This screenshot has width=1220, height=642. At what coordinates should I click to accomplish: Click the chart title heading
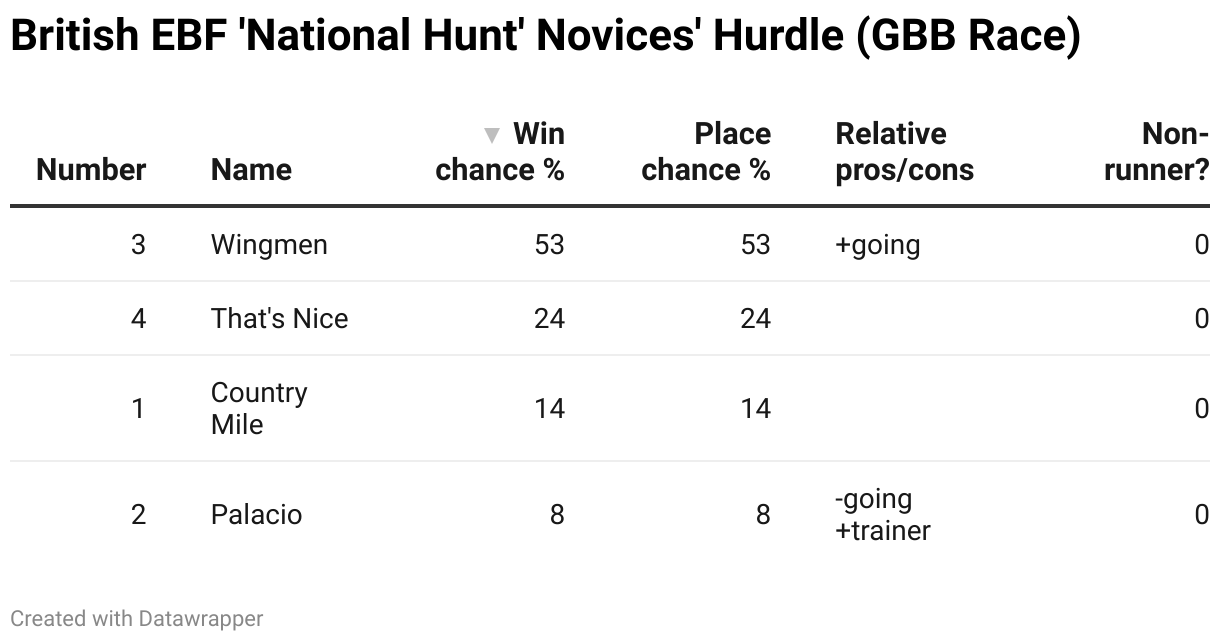545,36
